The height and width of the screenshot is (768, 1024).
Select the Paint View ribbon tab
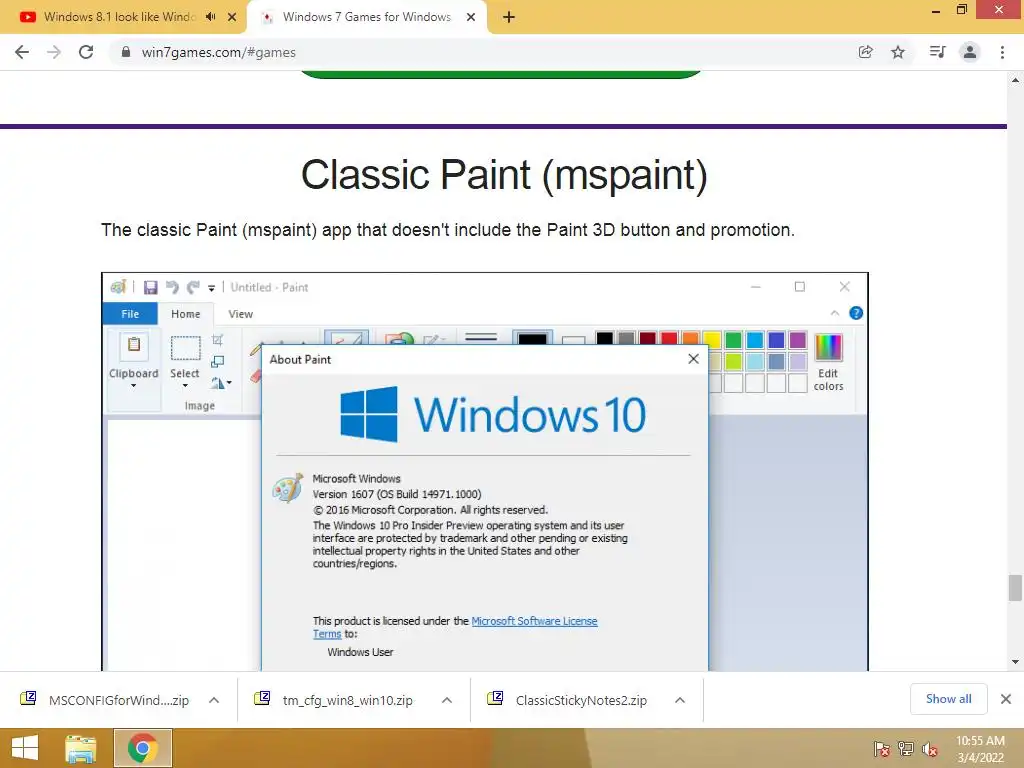pos(240,314)
